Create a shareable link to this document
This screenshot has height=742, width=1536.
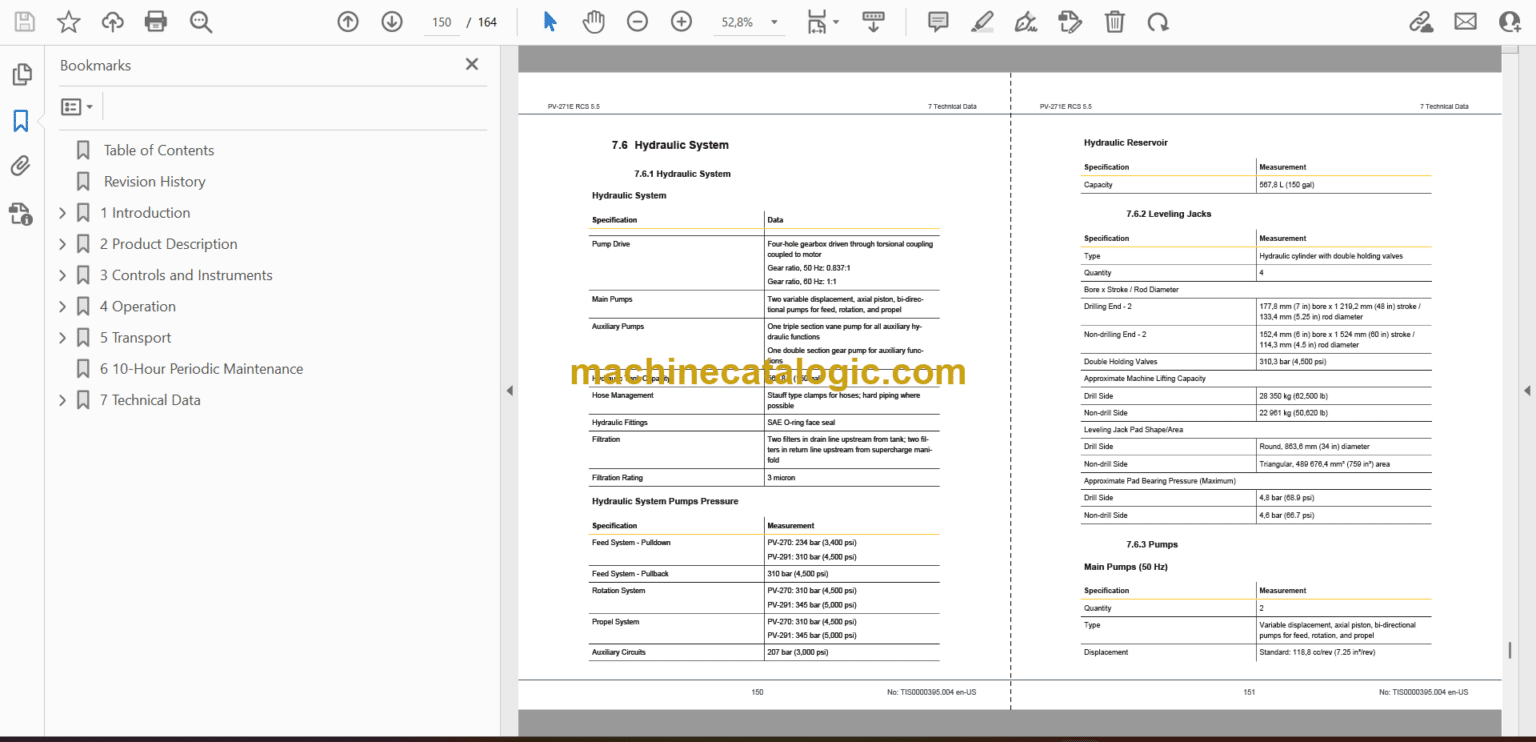point(1421,21)
